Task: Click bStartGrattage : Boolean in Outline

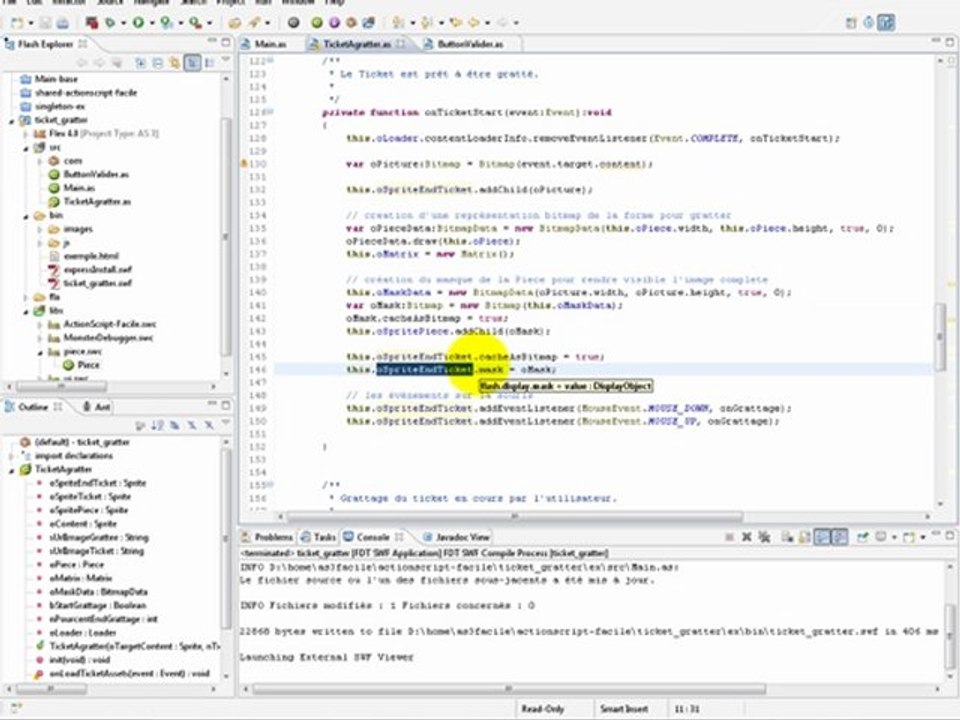Action: (97, 605)
